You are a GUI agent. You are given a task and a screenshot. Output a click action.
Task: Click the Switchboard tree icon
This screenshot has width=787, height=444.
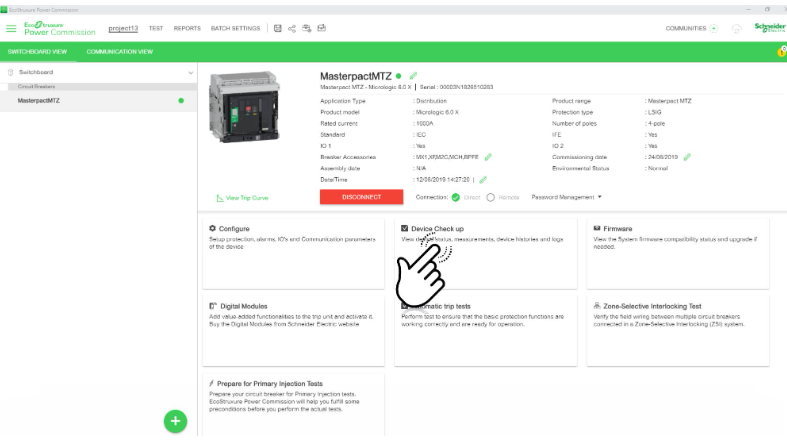10,72
